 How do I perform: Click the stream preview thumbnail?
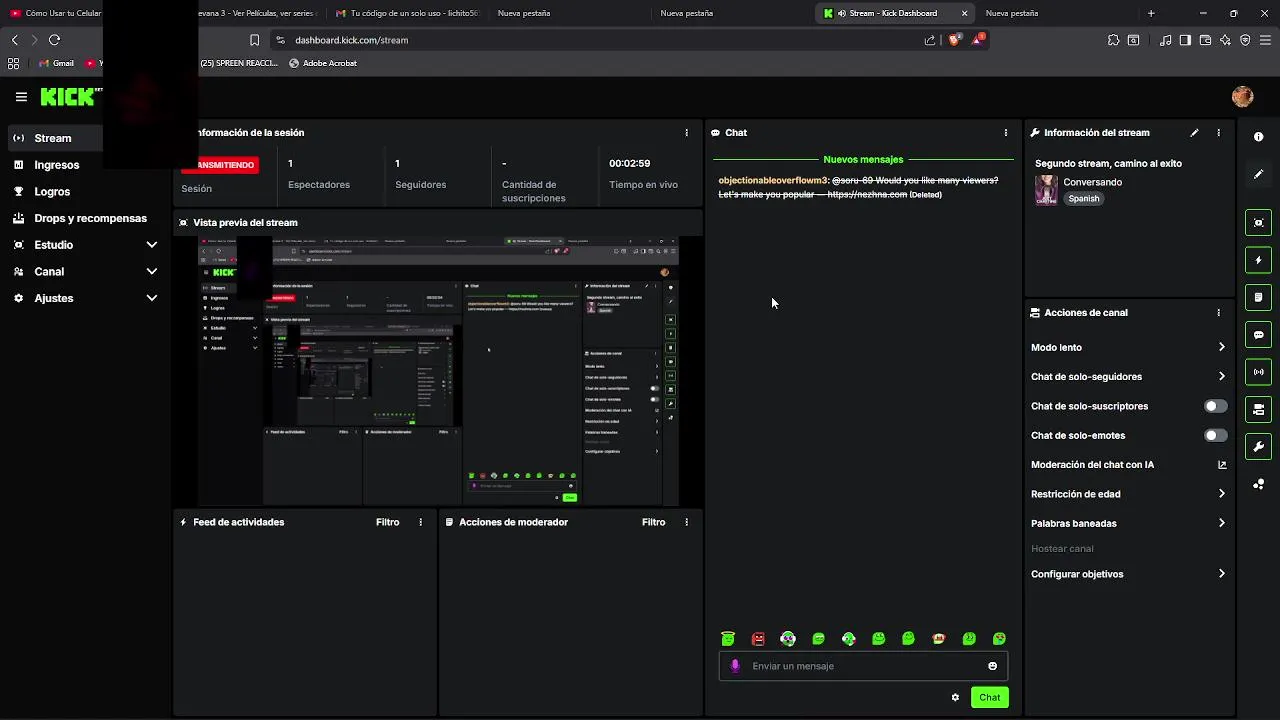point(438,371)
